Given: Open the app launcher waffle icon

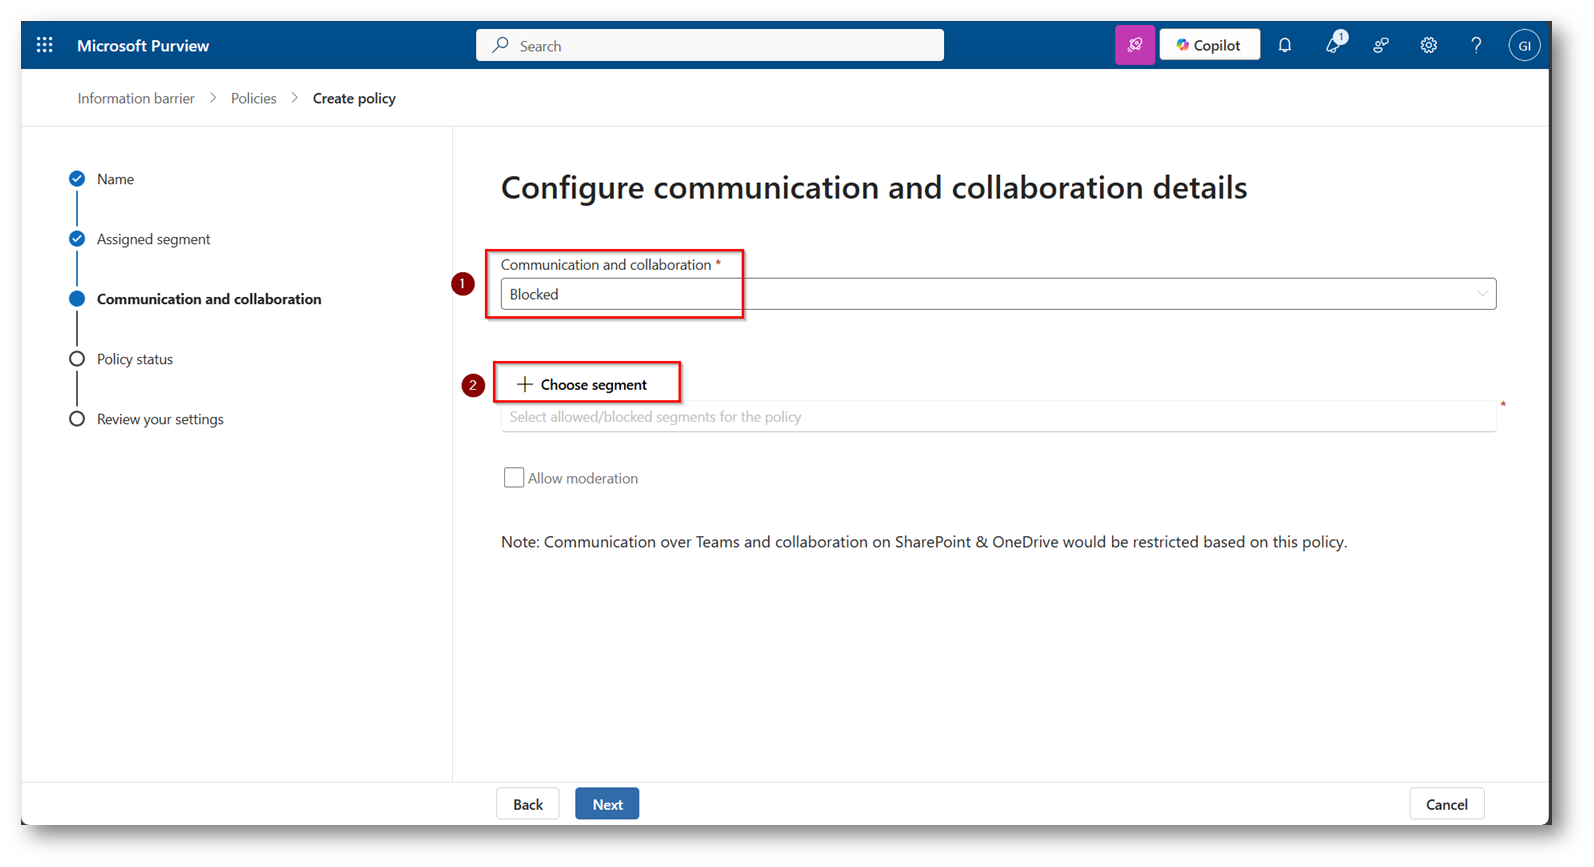Looking at the screenshot, I should pyautogui.click(x=45, y=45).
